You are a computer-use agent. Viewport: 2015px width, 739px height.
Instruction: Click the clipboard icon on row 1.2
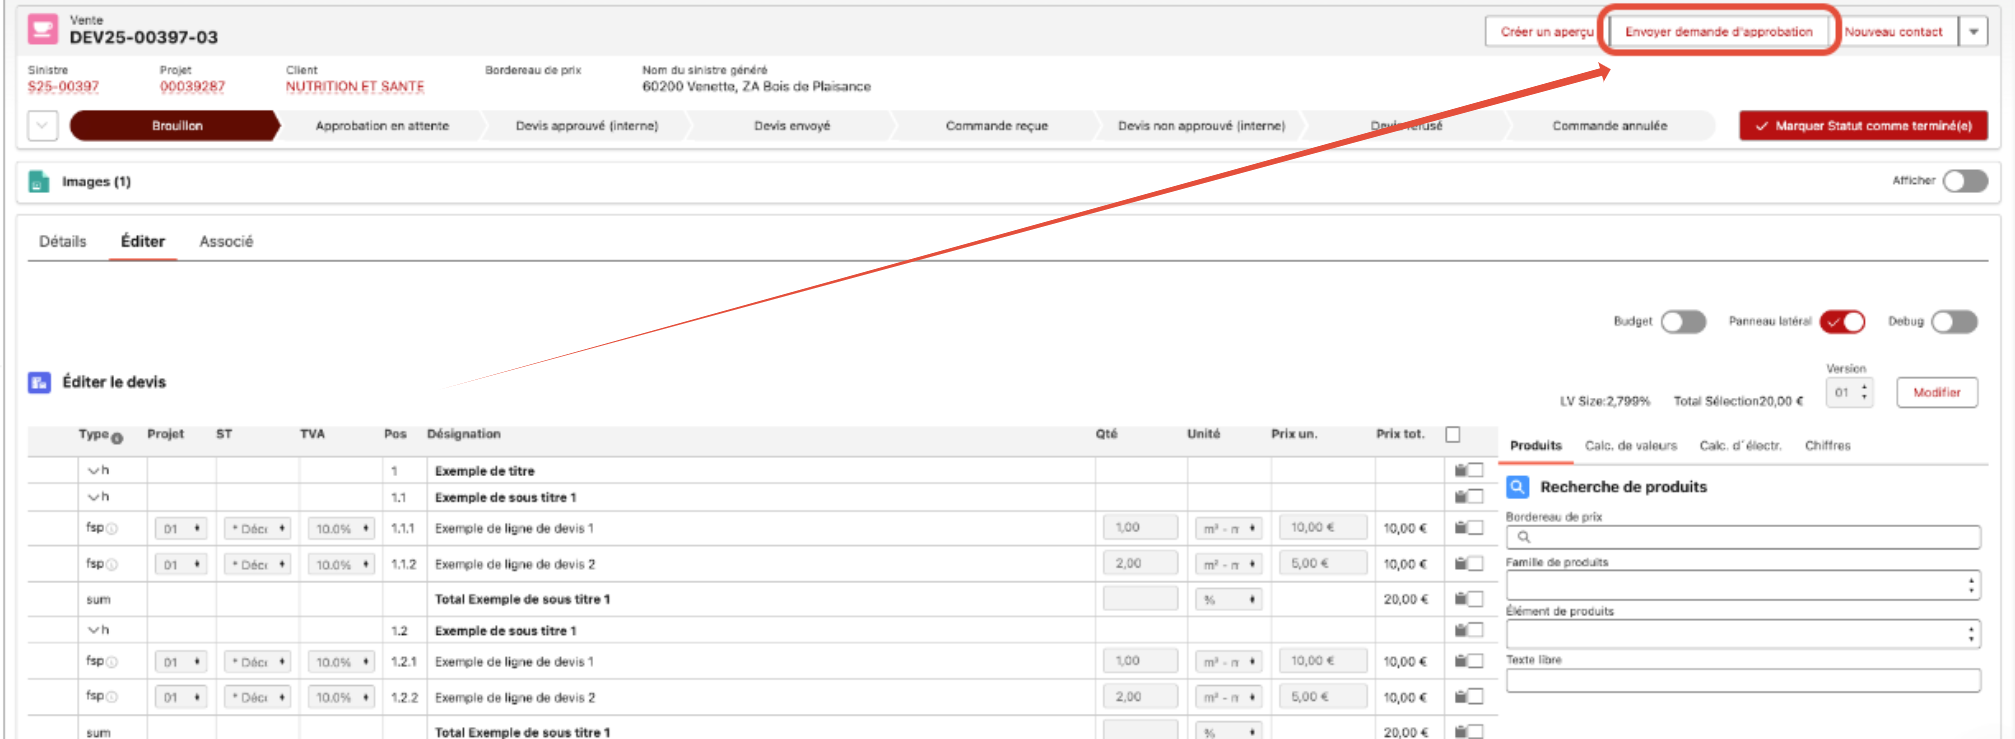(1461, 630)
